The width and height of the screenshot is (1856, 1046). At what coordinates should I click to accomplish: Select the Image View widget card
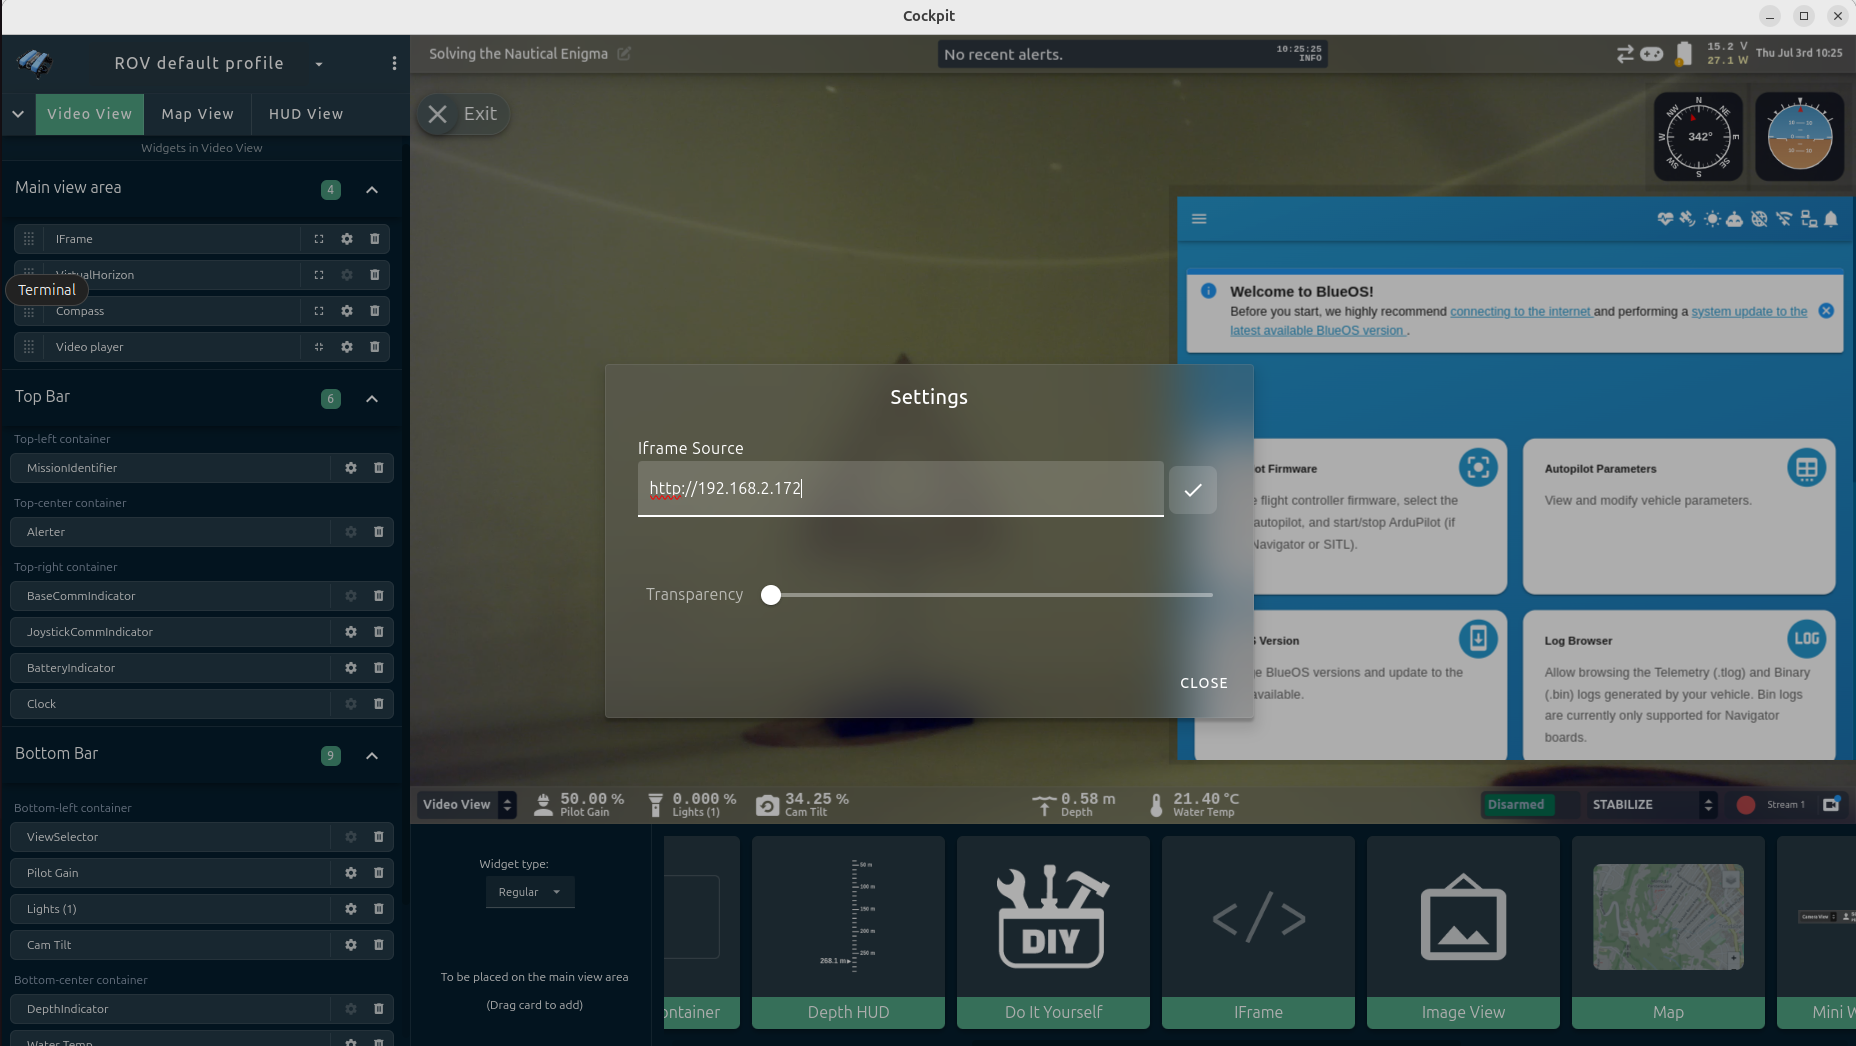pyautogui.click(x=1463, y=932)
